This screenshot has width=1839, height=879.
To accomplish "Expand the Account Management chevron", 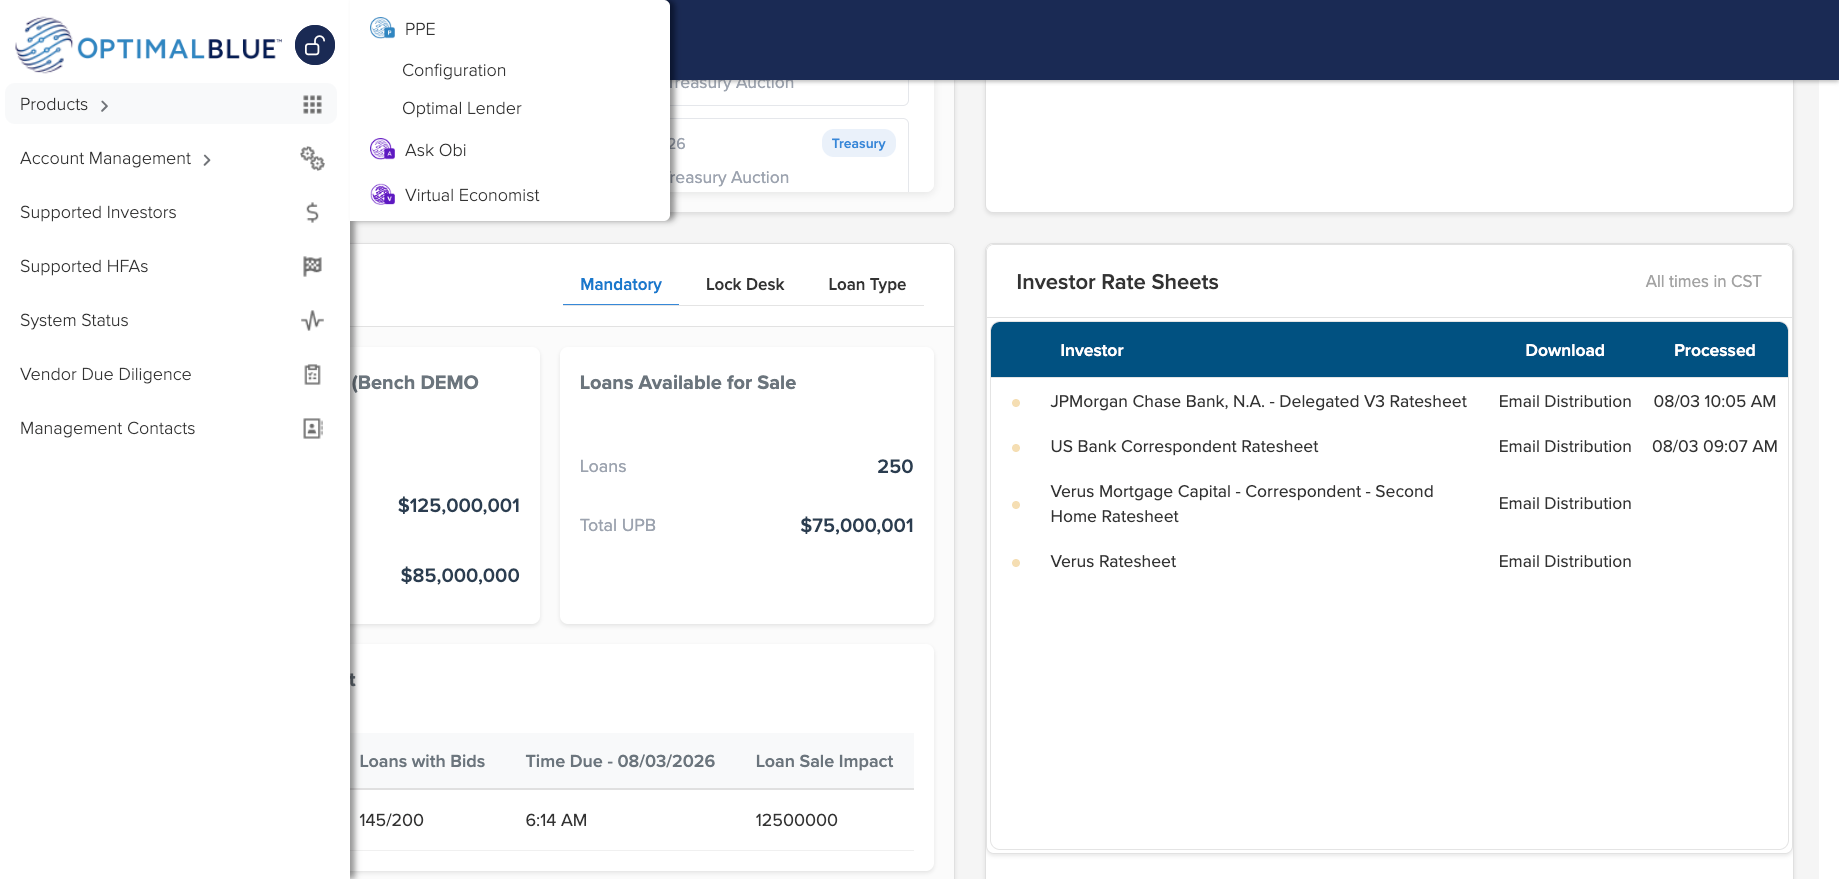I will coord(207,159).
